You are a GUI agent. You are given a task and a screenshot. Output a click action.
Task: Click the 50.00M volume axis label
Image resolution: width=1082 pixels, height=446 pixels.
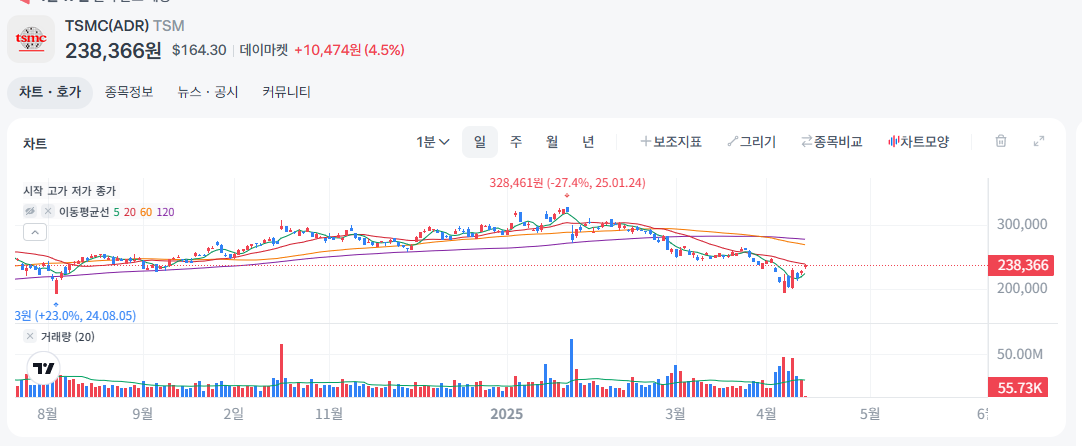click(x=1022, y=354)
